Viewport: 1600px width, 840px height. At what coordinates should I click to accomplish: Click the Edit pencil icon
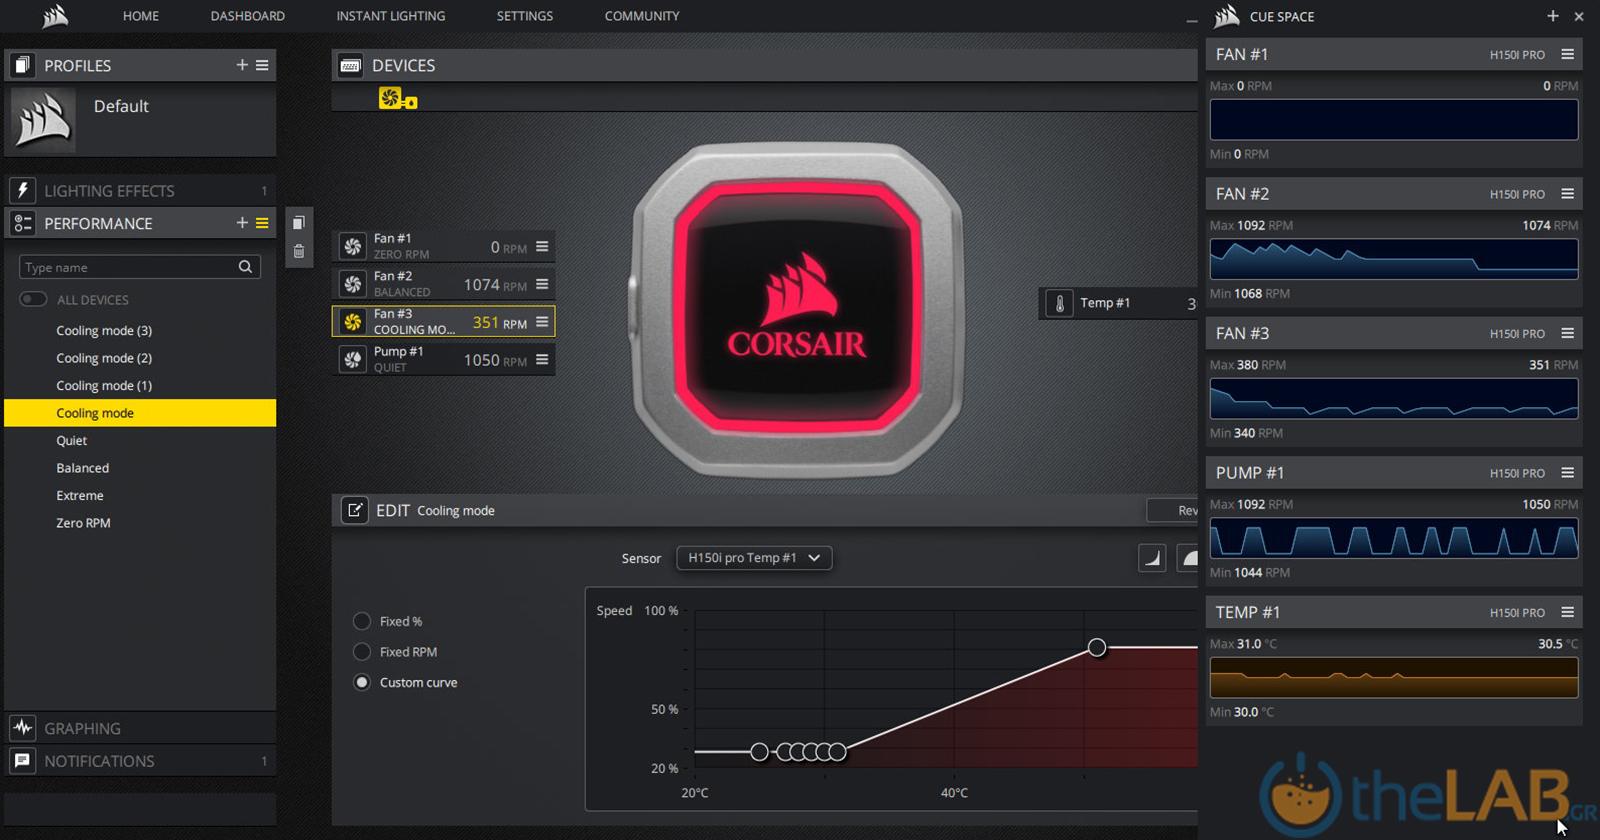pos(354,510)
